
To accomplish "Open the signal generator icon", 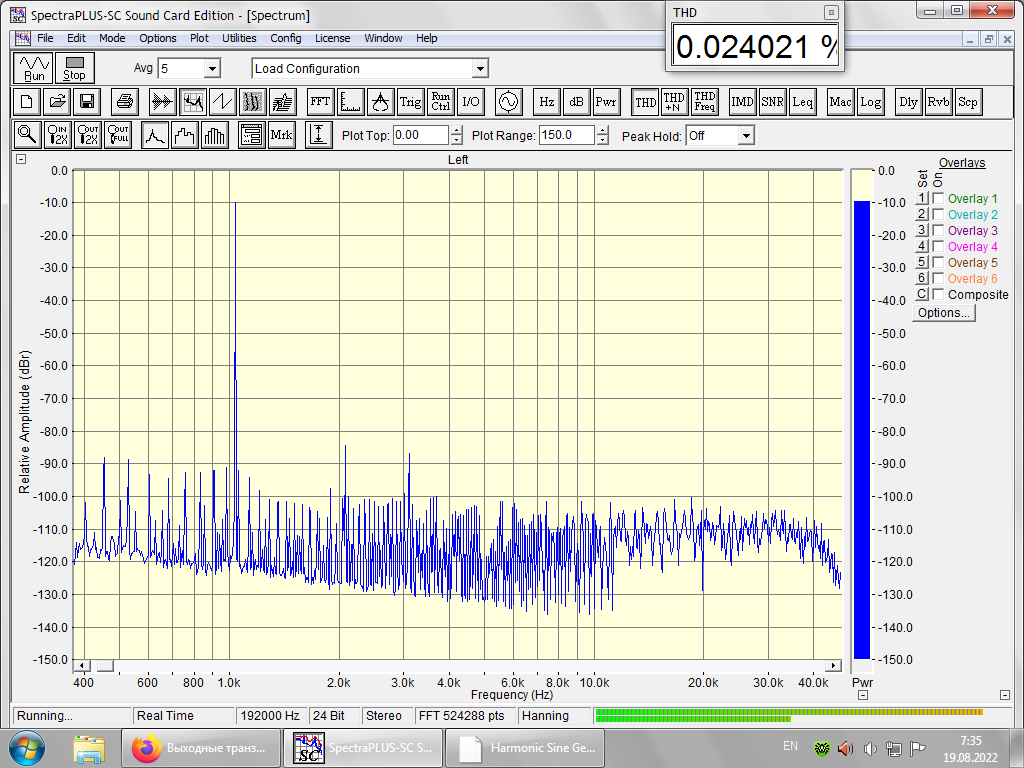I will (508, 102).
